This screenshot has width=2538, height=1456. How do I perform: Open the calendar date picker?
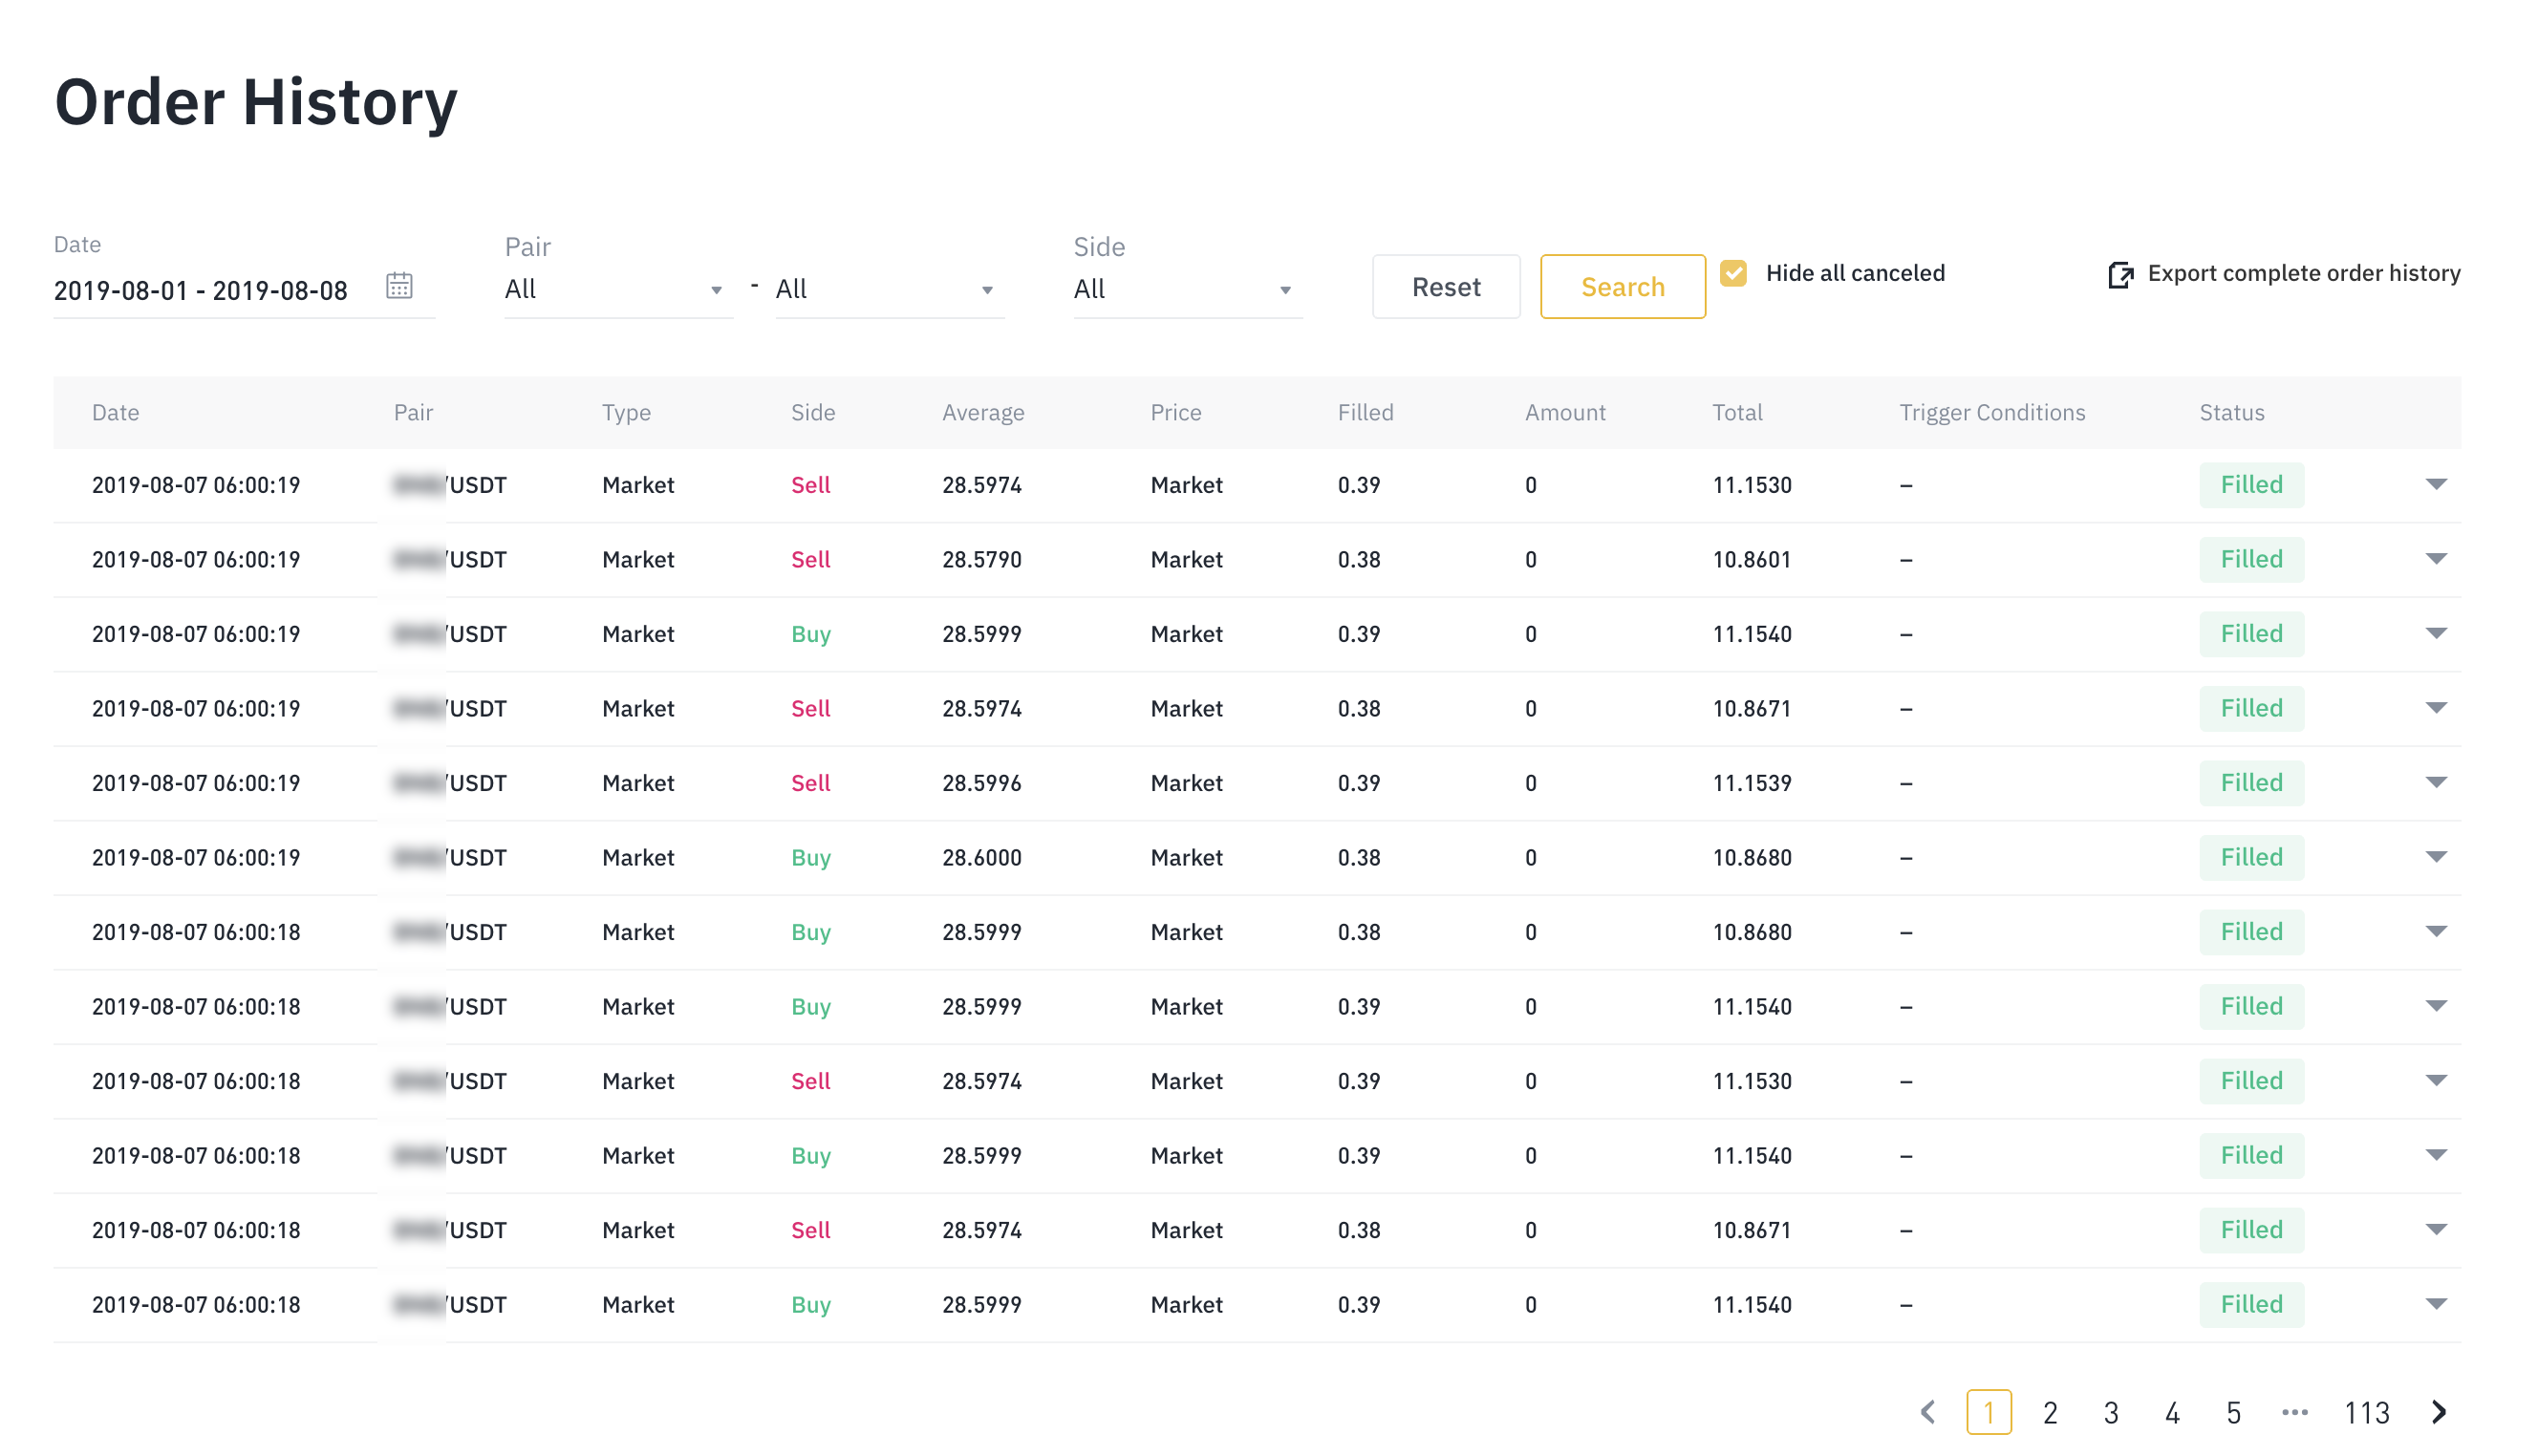click(x=401, y=287)
